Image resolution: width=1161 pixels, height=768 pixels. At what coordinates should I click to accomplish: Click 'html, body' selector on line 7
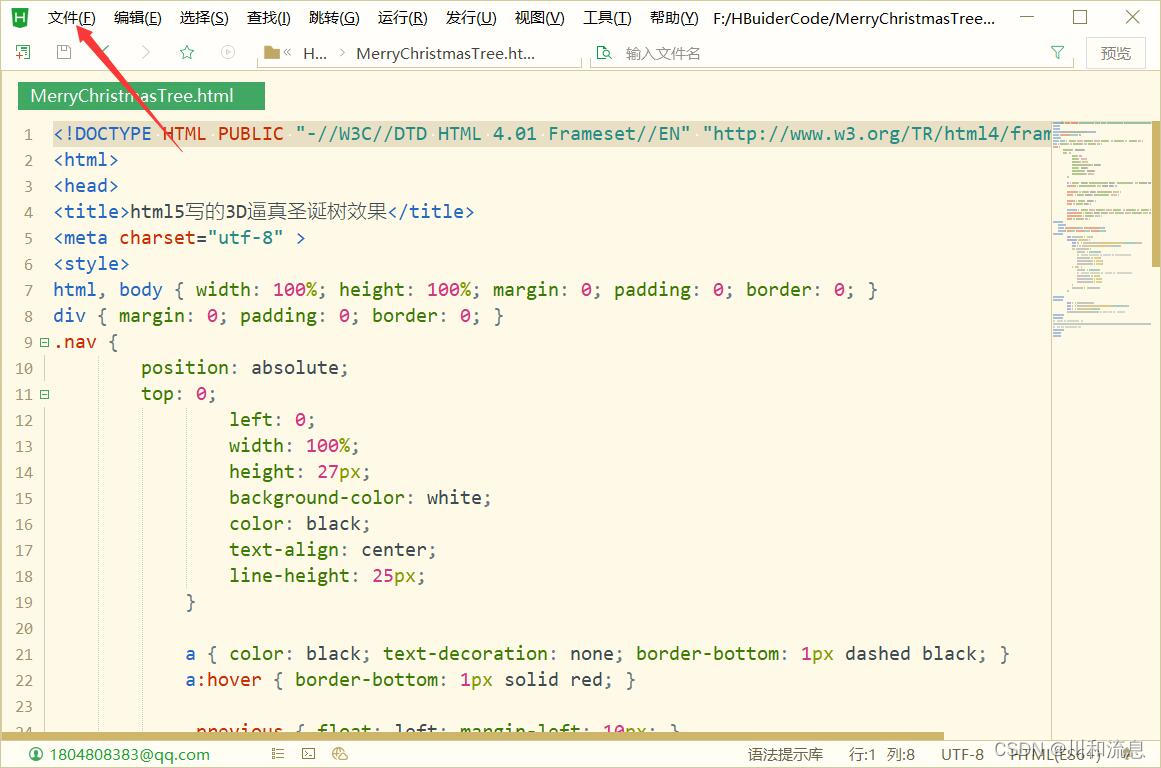pos(107,290)
